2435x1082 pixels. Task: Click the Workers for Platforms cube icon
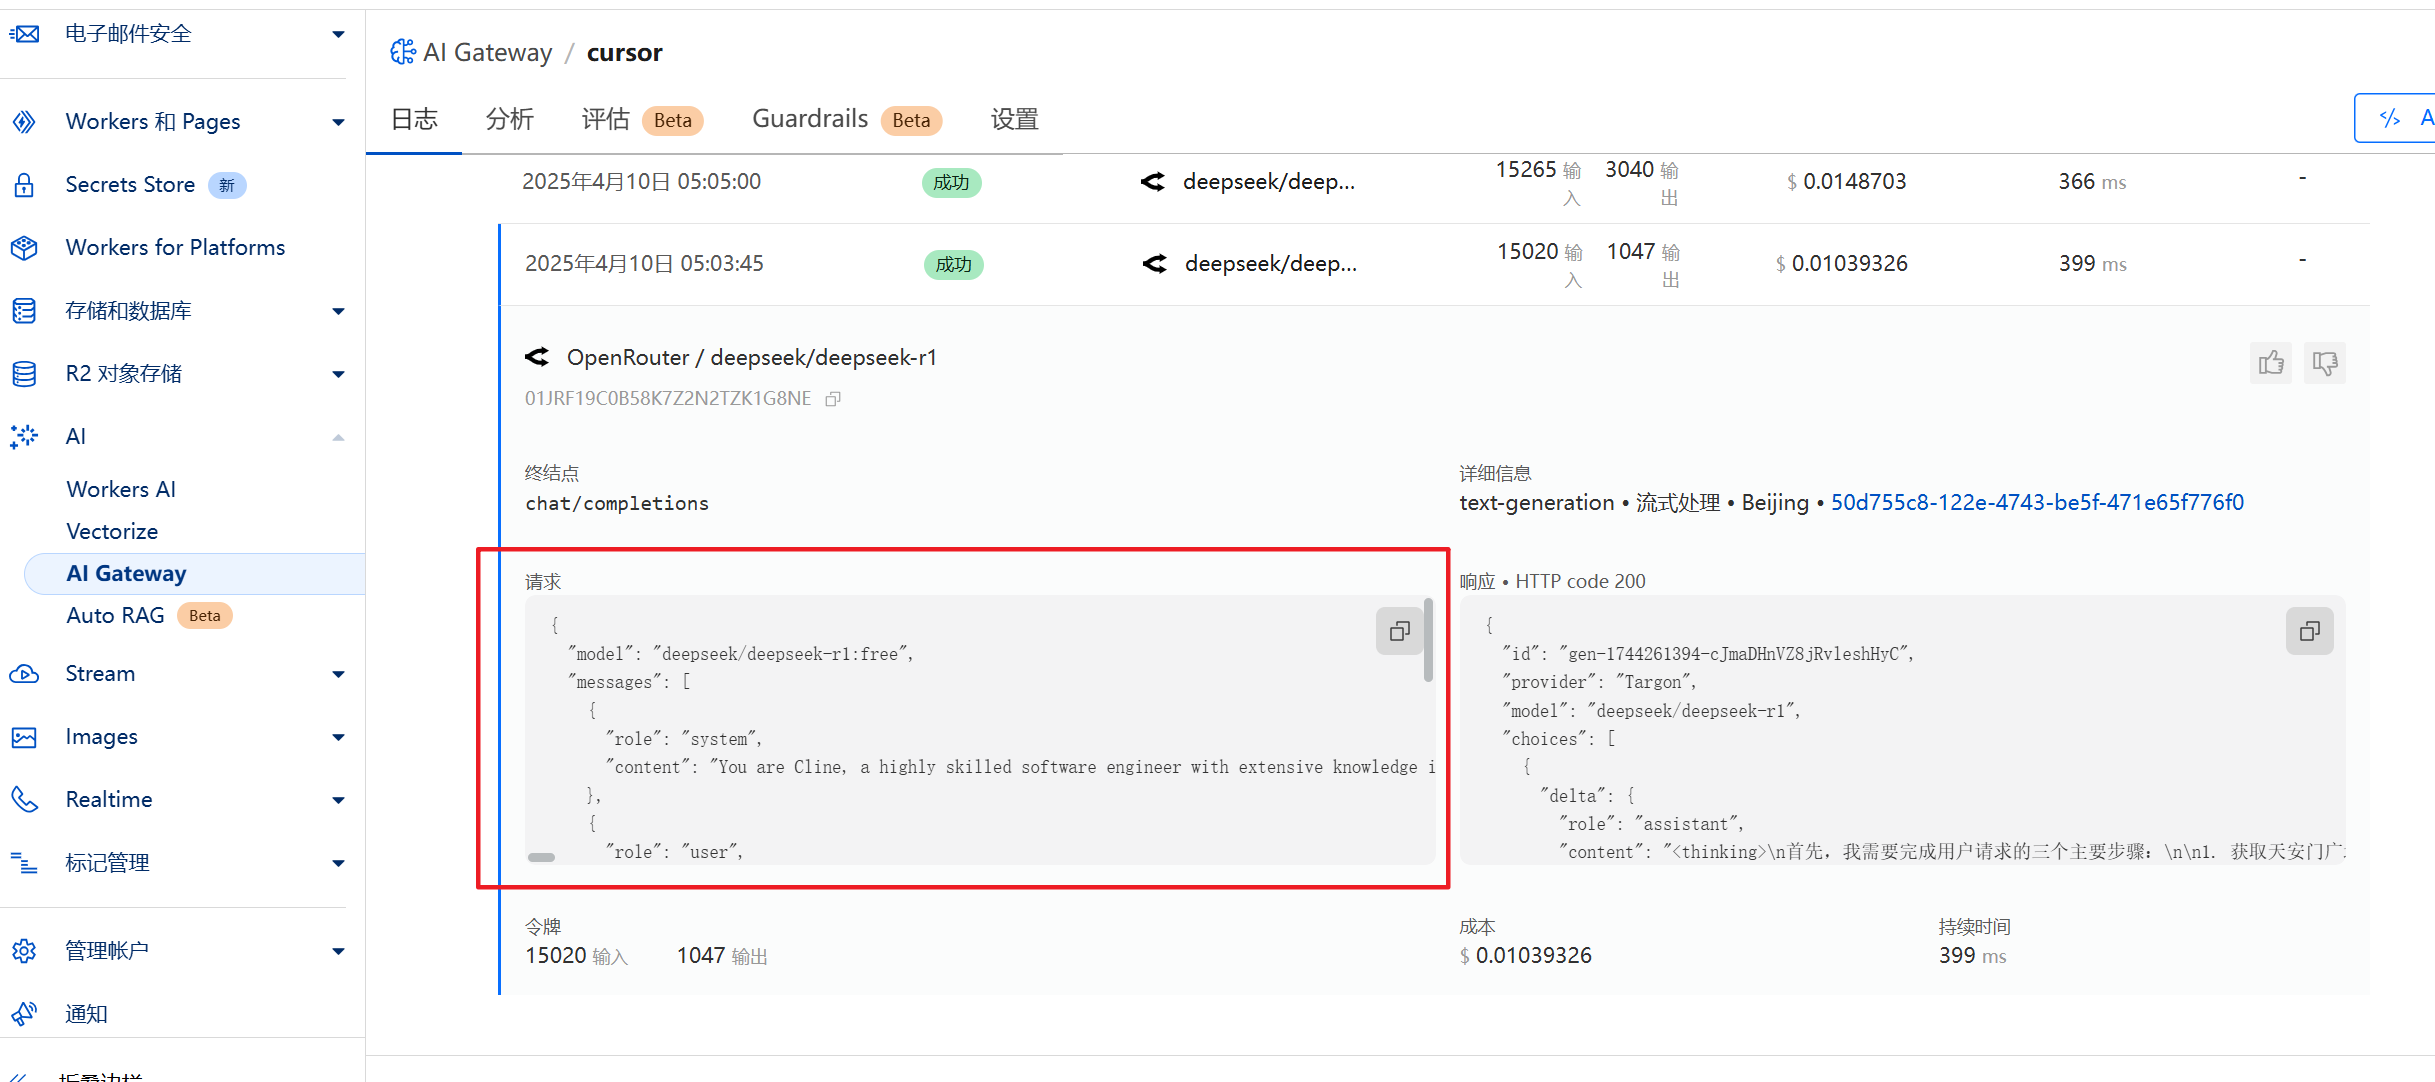[25, 248]
